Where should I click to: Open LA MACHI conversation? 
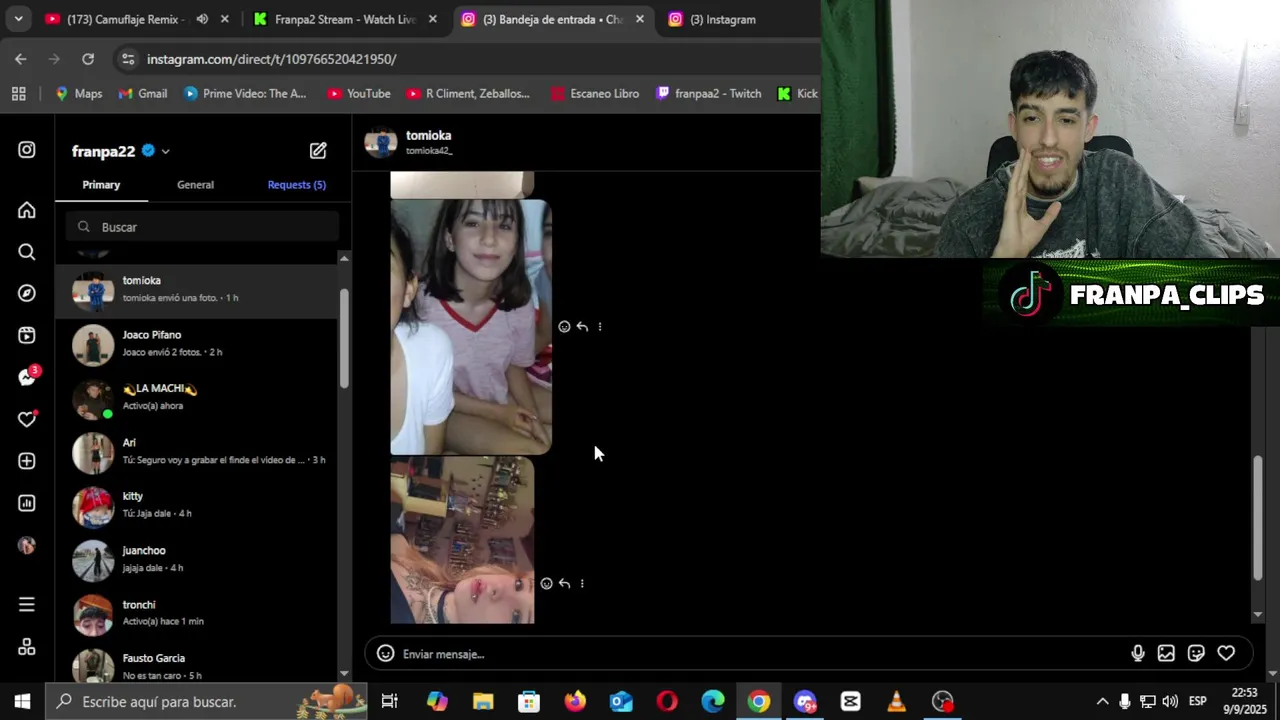[197, 399]
